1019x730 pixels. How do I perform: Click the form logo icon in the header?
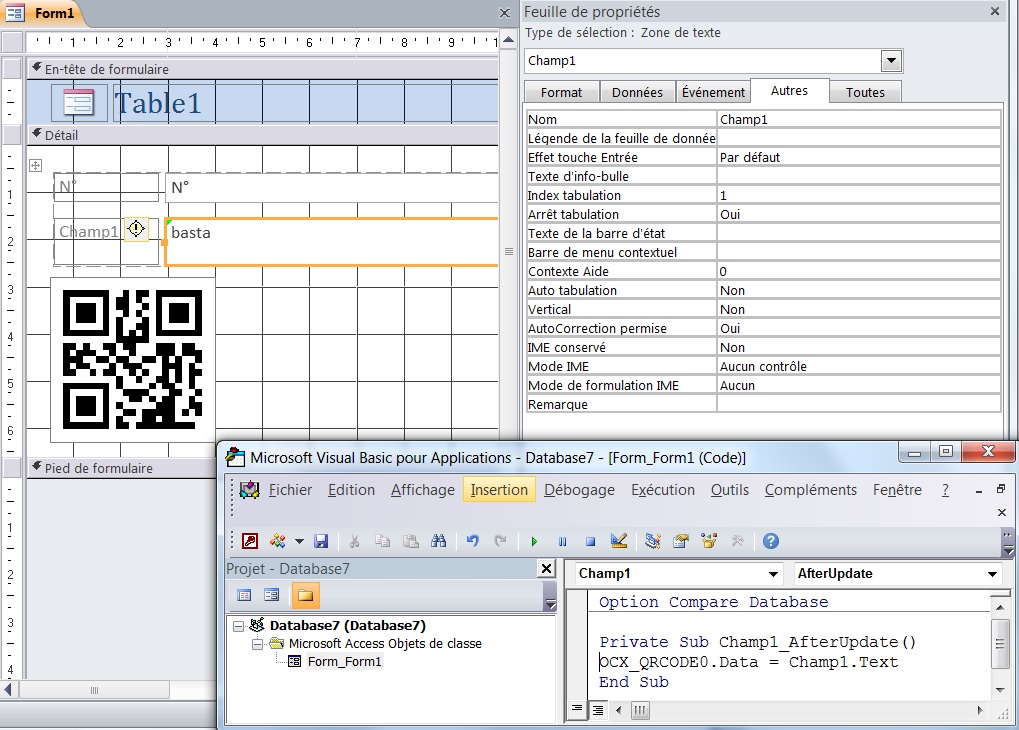[79, 103]
